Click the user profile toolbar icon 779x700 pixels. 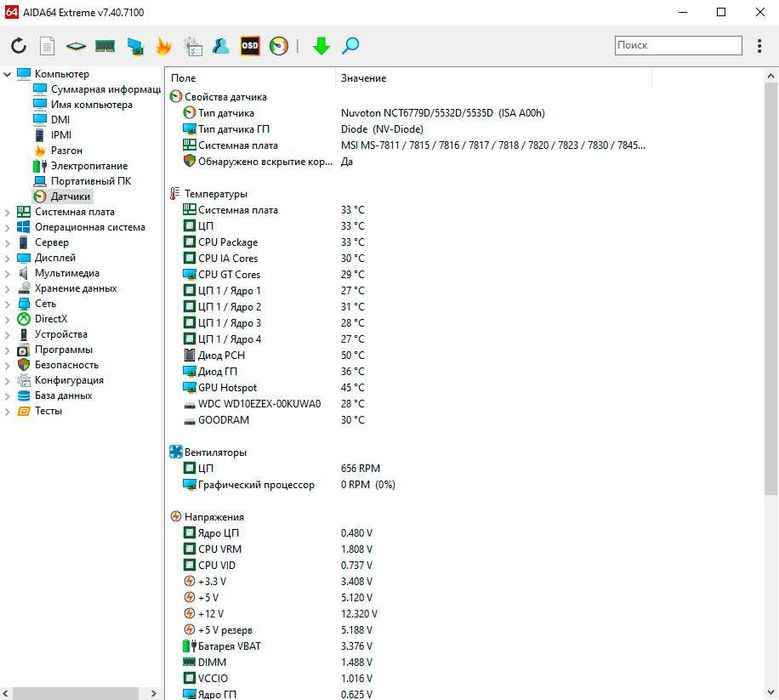tap(221, 46)
